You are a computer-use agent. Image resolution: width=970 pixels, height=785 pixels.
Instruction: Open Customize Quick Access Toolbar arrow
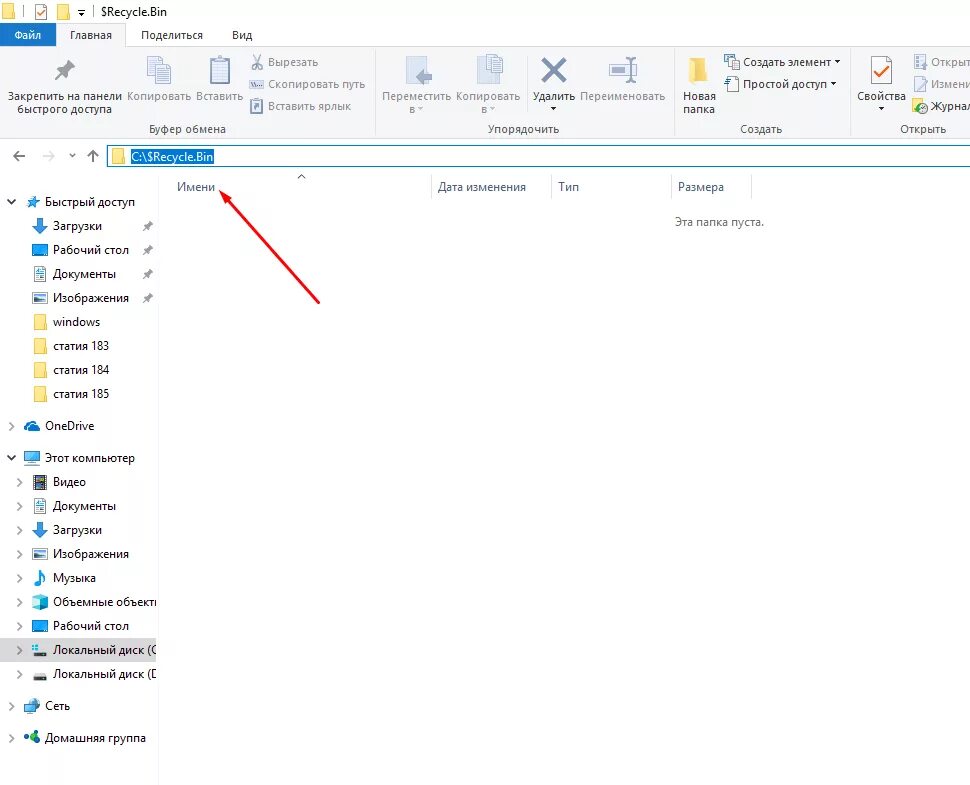tap(81, 12)
